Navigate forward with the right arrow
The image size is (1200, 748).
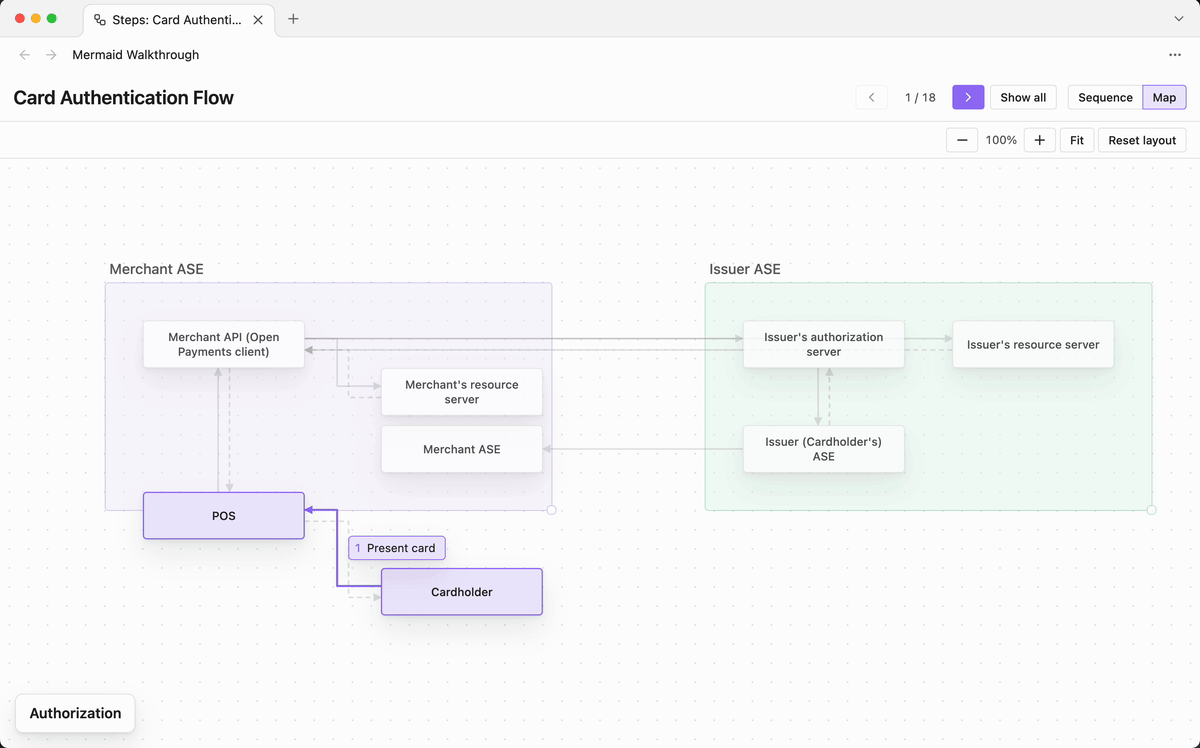click(x=51, y=55)
